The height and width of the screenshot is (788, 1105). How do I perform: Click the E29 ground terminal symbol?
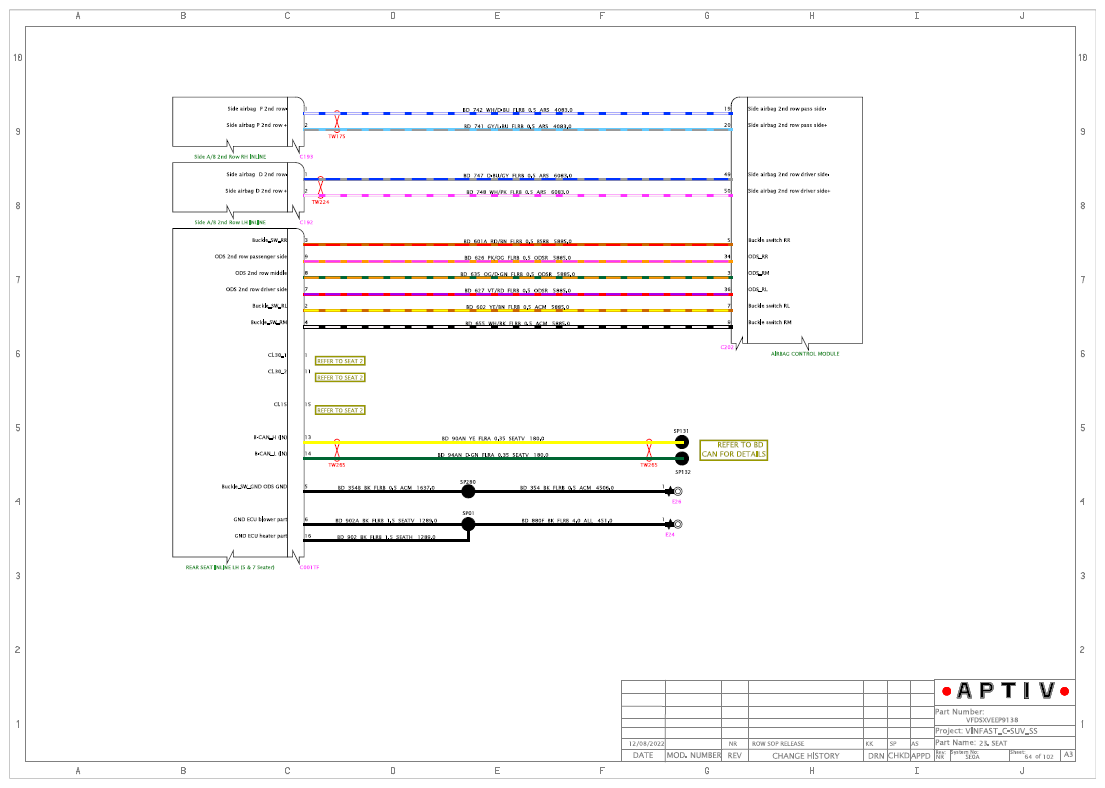click(677, 491)
